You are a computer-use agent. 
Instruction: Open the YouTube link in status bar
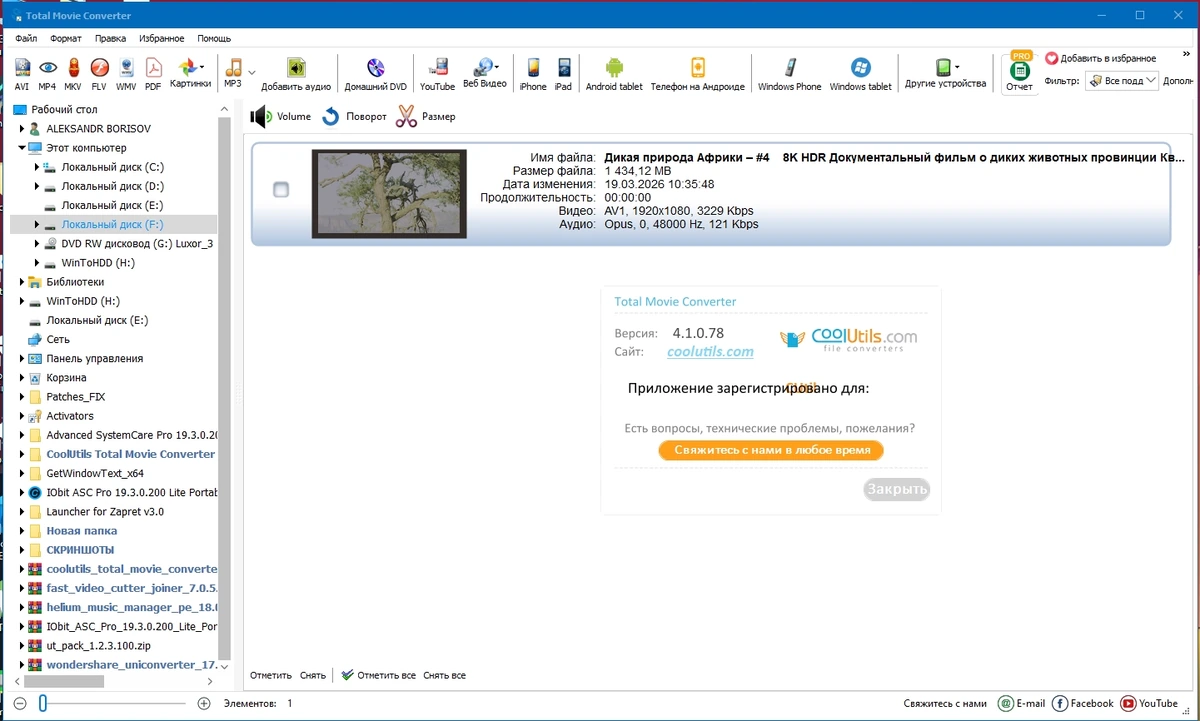click(x=1149, y=703)
